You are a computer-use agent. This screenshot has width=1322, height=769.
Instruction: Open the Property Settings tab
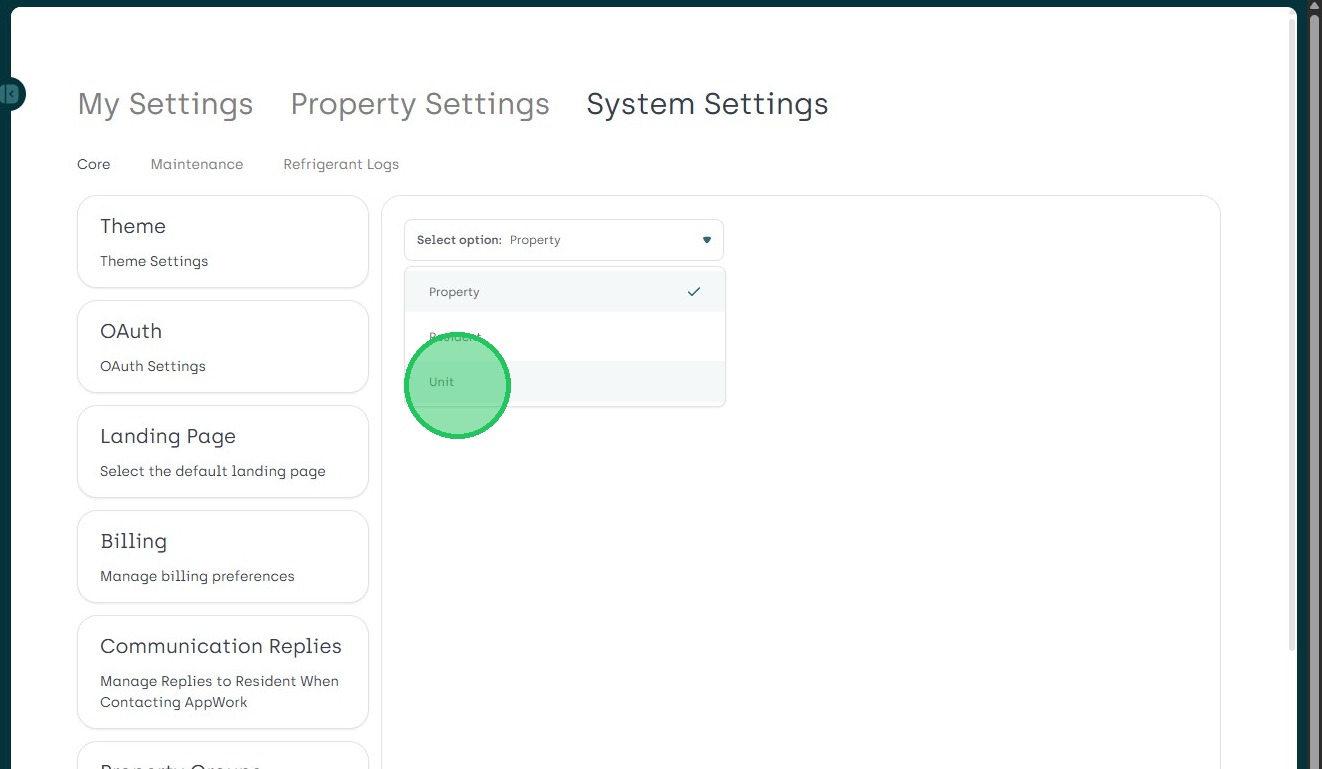tap(420, 104)
